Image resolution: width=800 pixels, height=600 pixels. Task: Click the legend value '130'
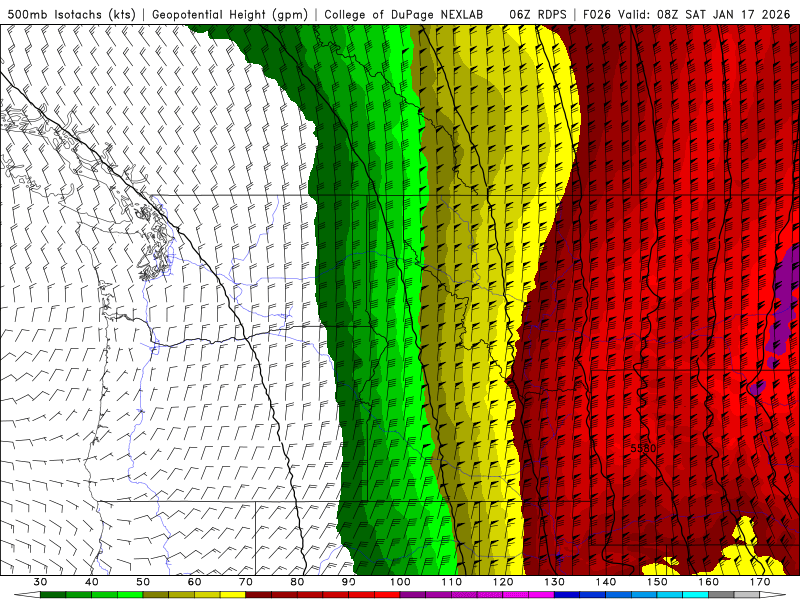tap(554, 582)
